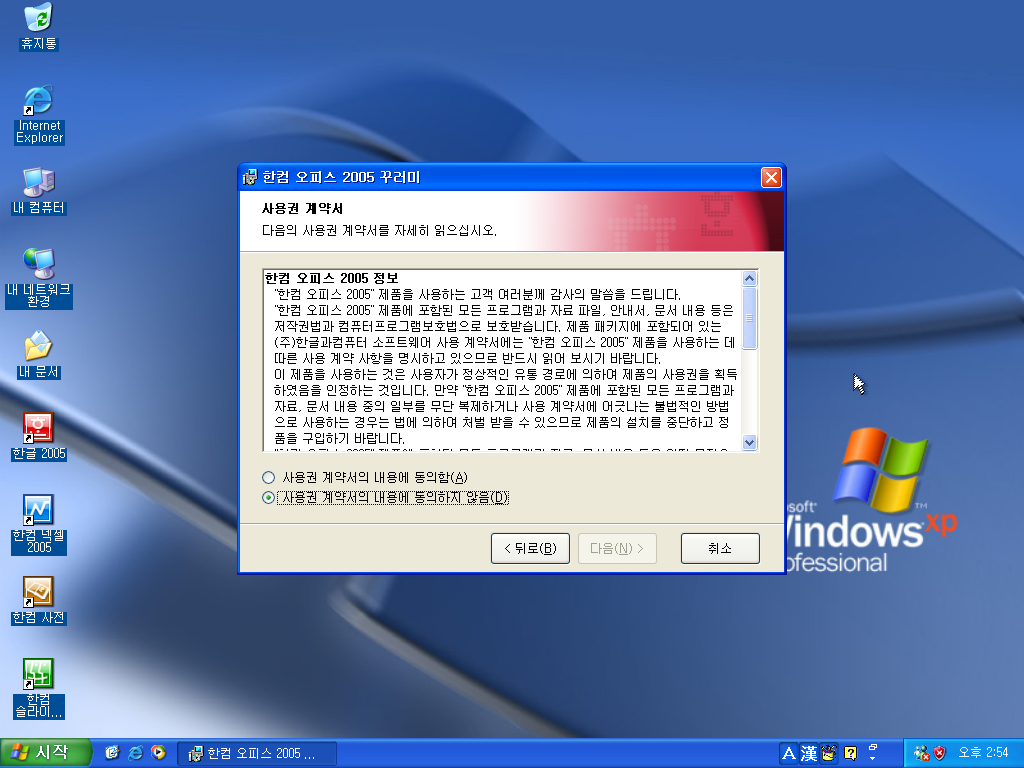Select the My Computer (내 컴퓨터) icon
Screen dimensions: 1024x768
(39, 191)
